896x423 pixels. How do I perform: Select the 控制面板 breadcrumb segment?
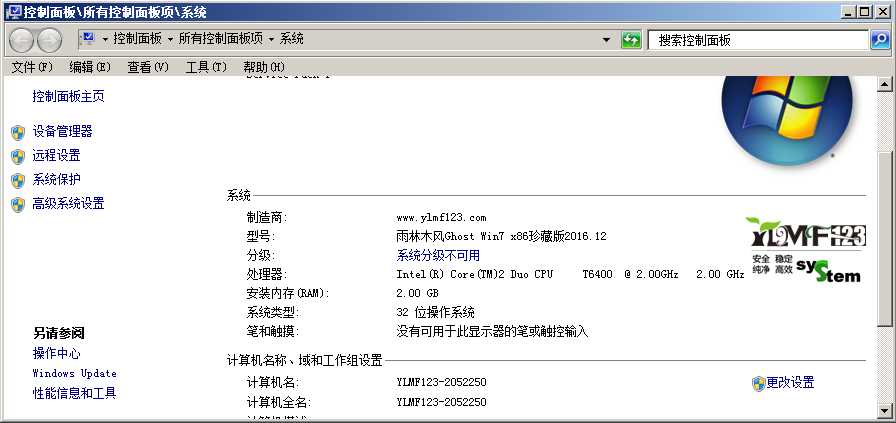click(x=138, y=39)
